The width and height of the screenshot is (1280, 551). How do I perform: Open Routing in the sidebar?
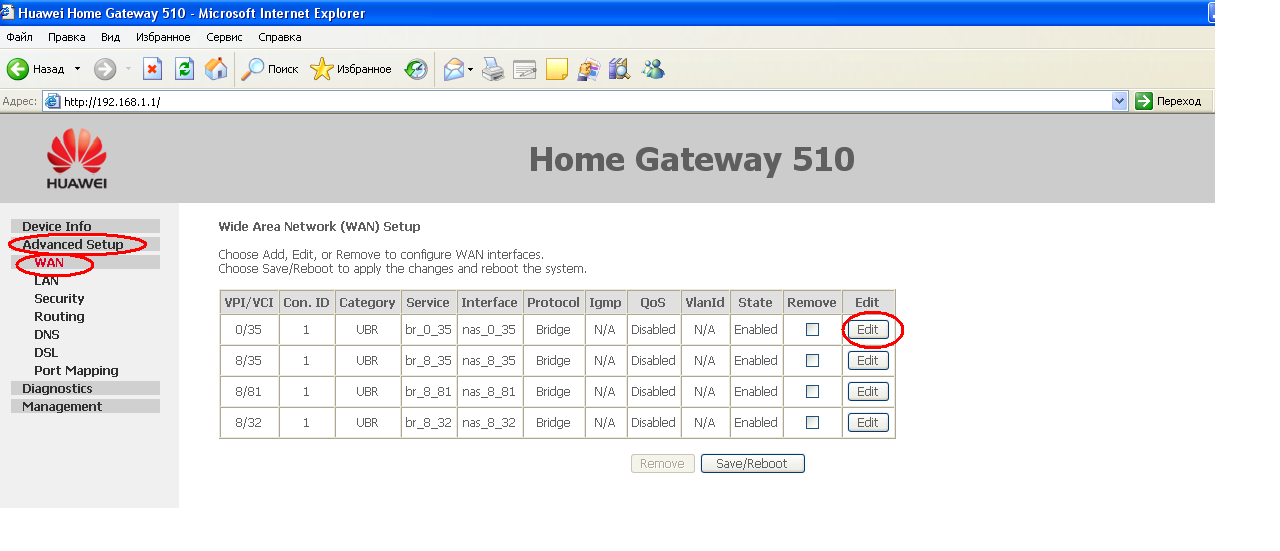pos(59,316)
